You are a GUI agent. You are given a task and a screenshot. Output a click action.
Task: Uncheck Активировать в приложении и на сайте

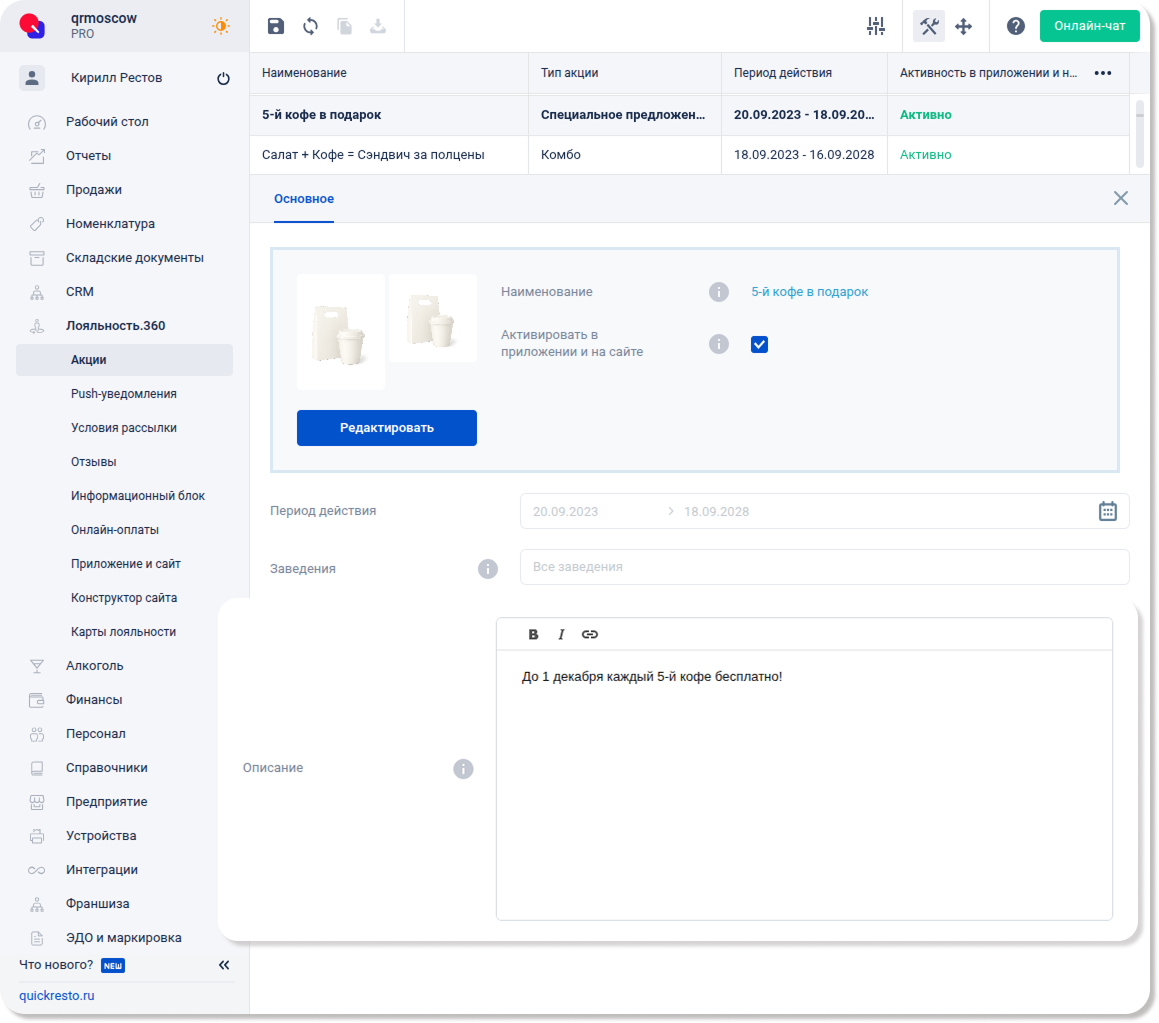[759, 345]
